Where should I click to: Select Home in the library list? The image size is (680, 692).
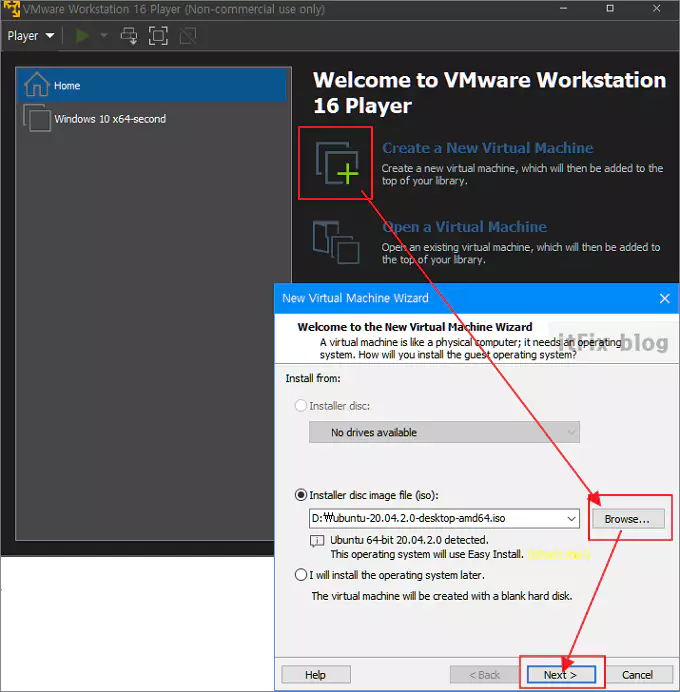point(151,85)
